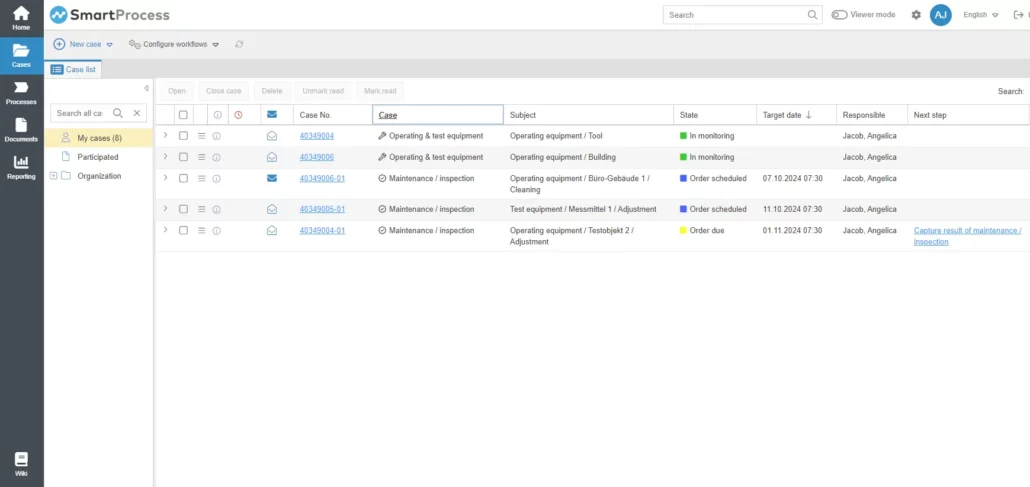Click the info icon for case 40349006
Viewport: 1030px width, 487px height.
(x=216, y=157)
